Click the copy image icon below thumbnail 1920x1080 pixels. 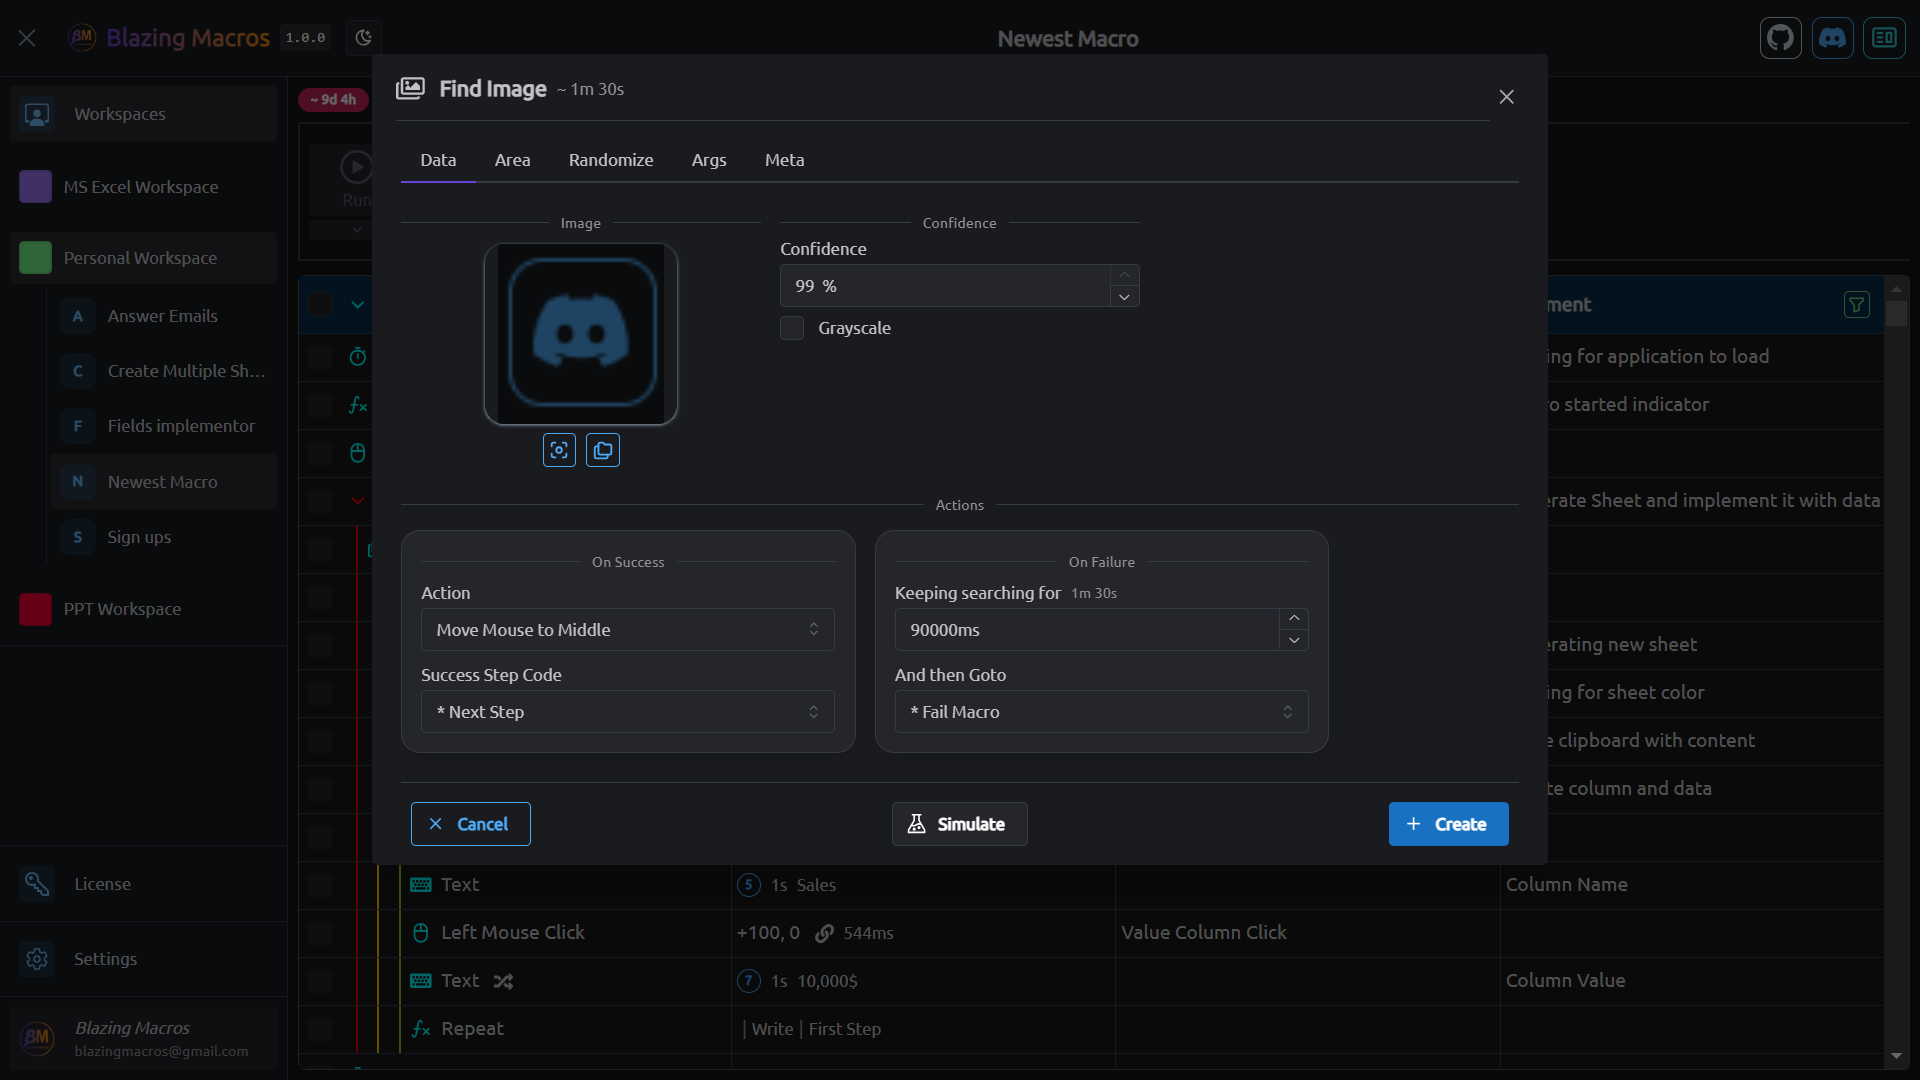tap(602, 450)
